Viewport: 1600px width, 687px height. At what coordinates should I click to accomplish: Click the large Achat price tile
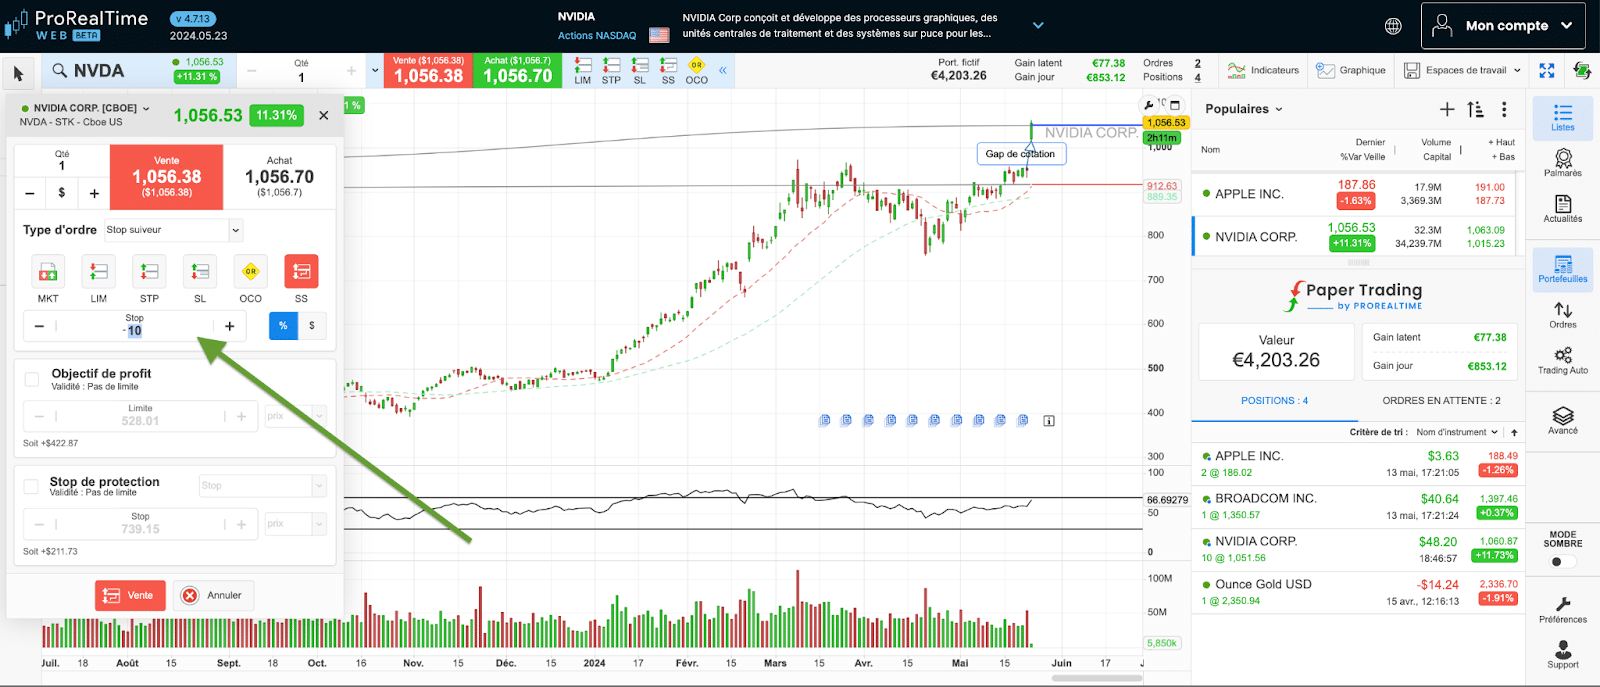pos(280,177)
